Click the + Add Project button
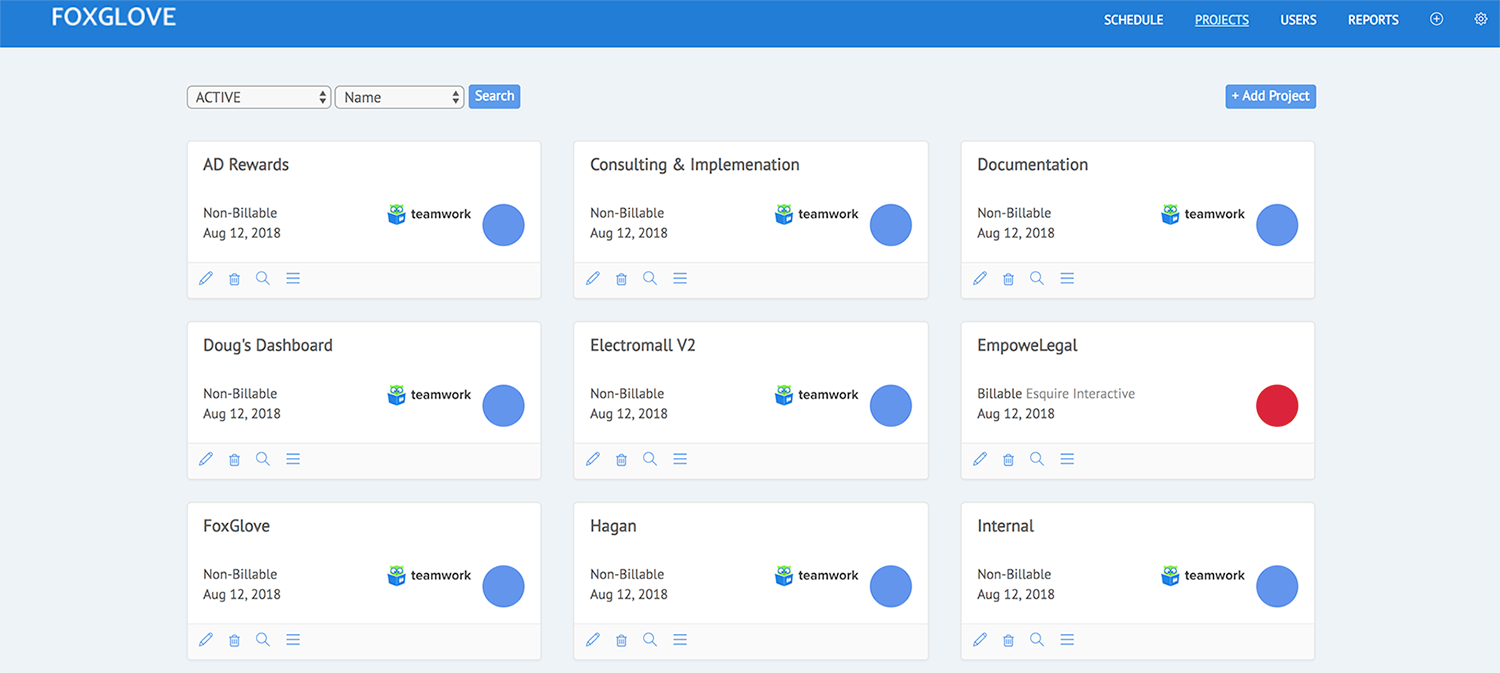 (x=1270, y=96)
